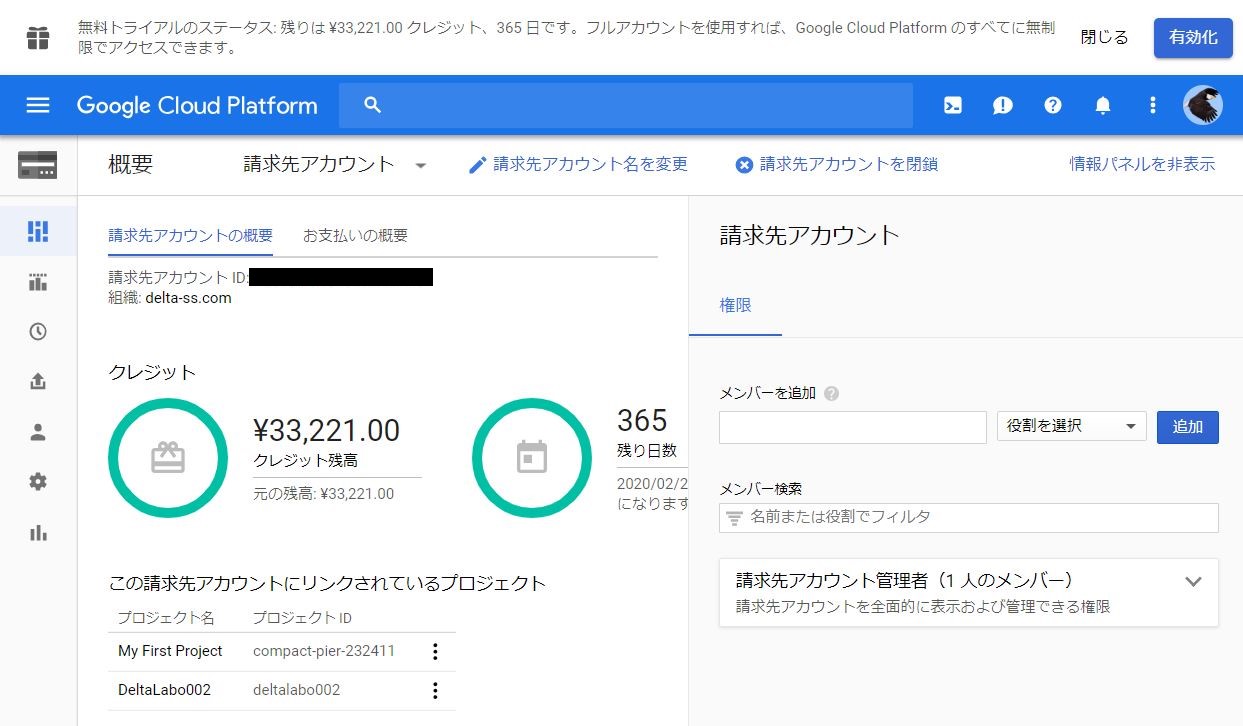Click 元の残高: ¥33,221.00 text

324,494
